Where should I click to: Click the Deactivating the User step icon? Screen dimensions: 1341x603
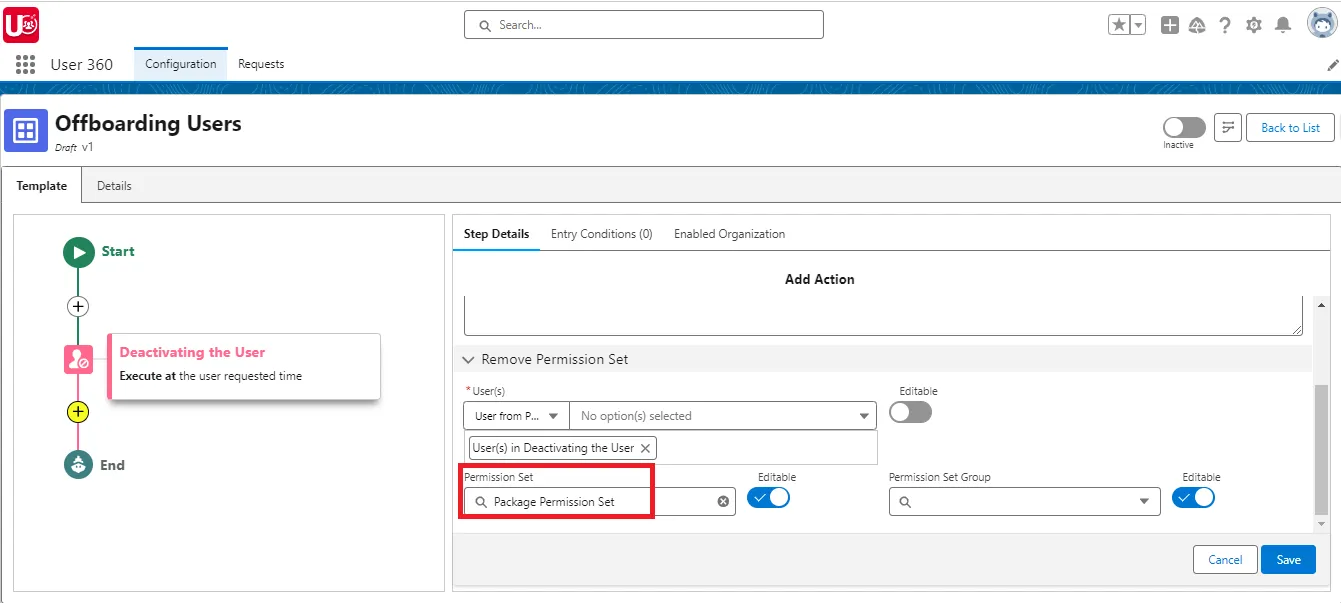[79, 359]
